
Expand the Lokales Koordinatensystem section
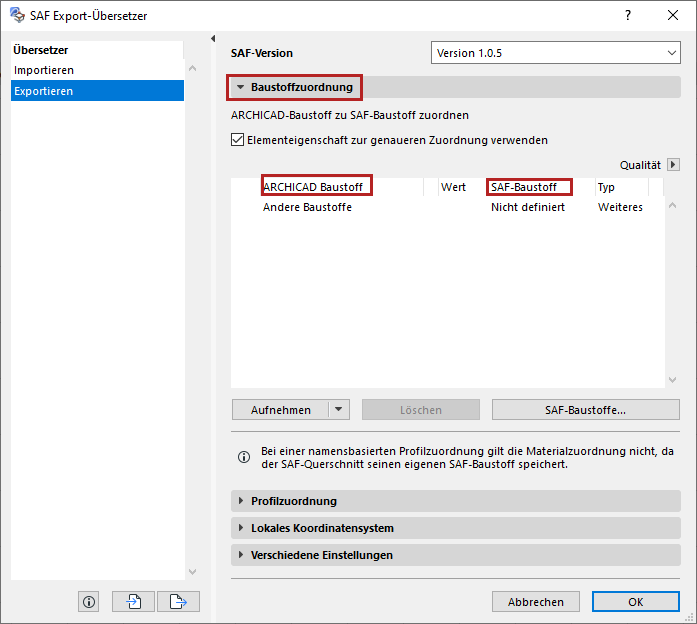click(241, 528)
